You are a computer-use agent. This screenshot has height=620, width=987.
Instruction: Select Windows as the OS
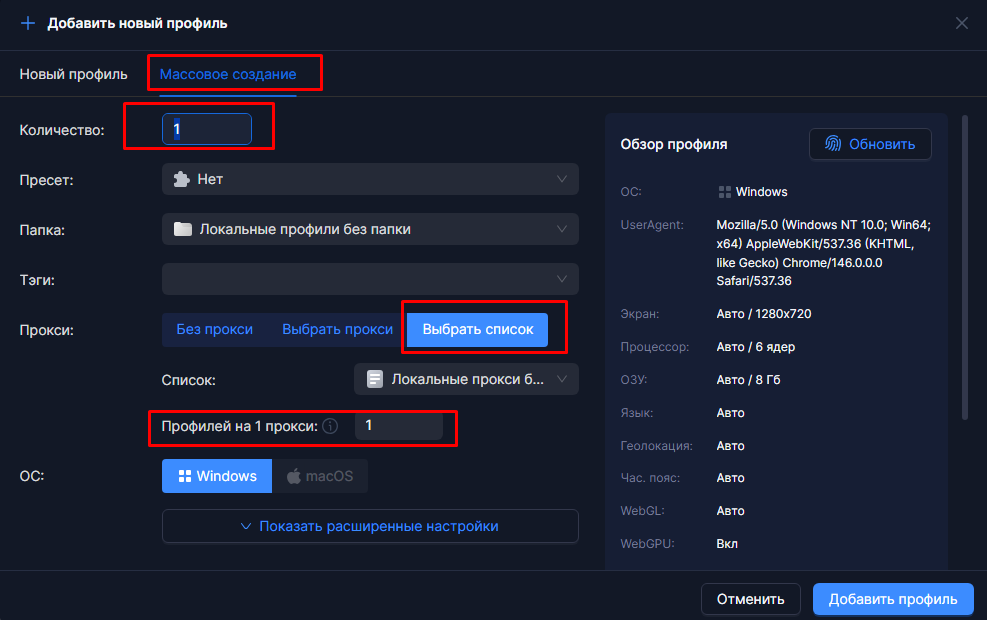[x=217, y=476]
